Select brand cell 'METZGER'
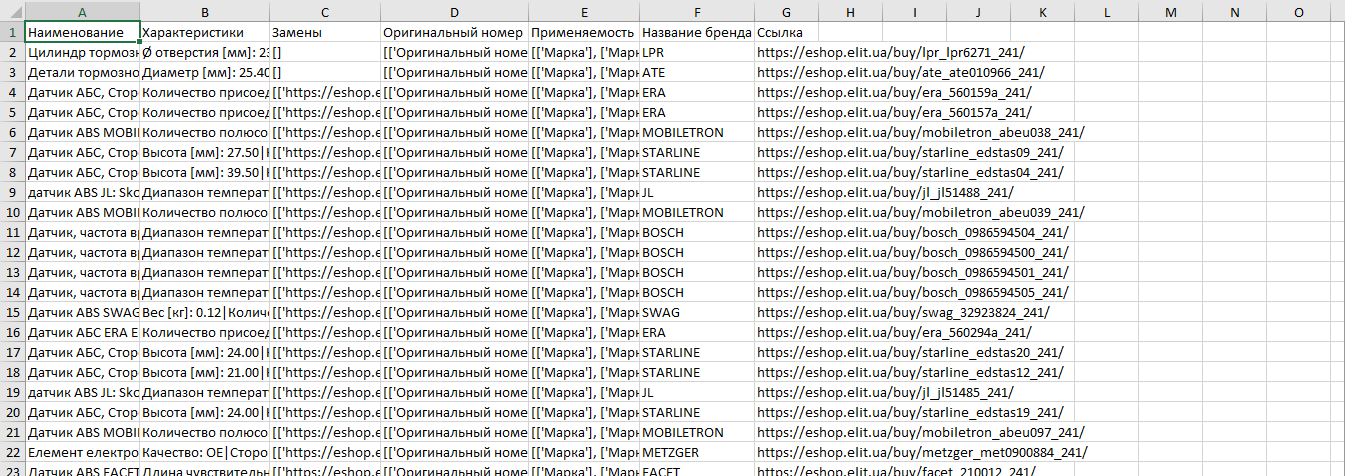The width and height of the screenshot is (1345, 476). 696,452
